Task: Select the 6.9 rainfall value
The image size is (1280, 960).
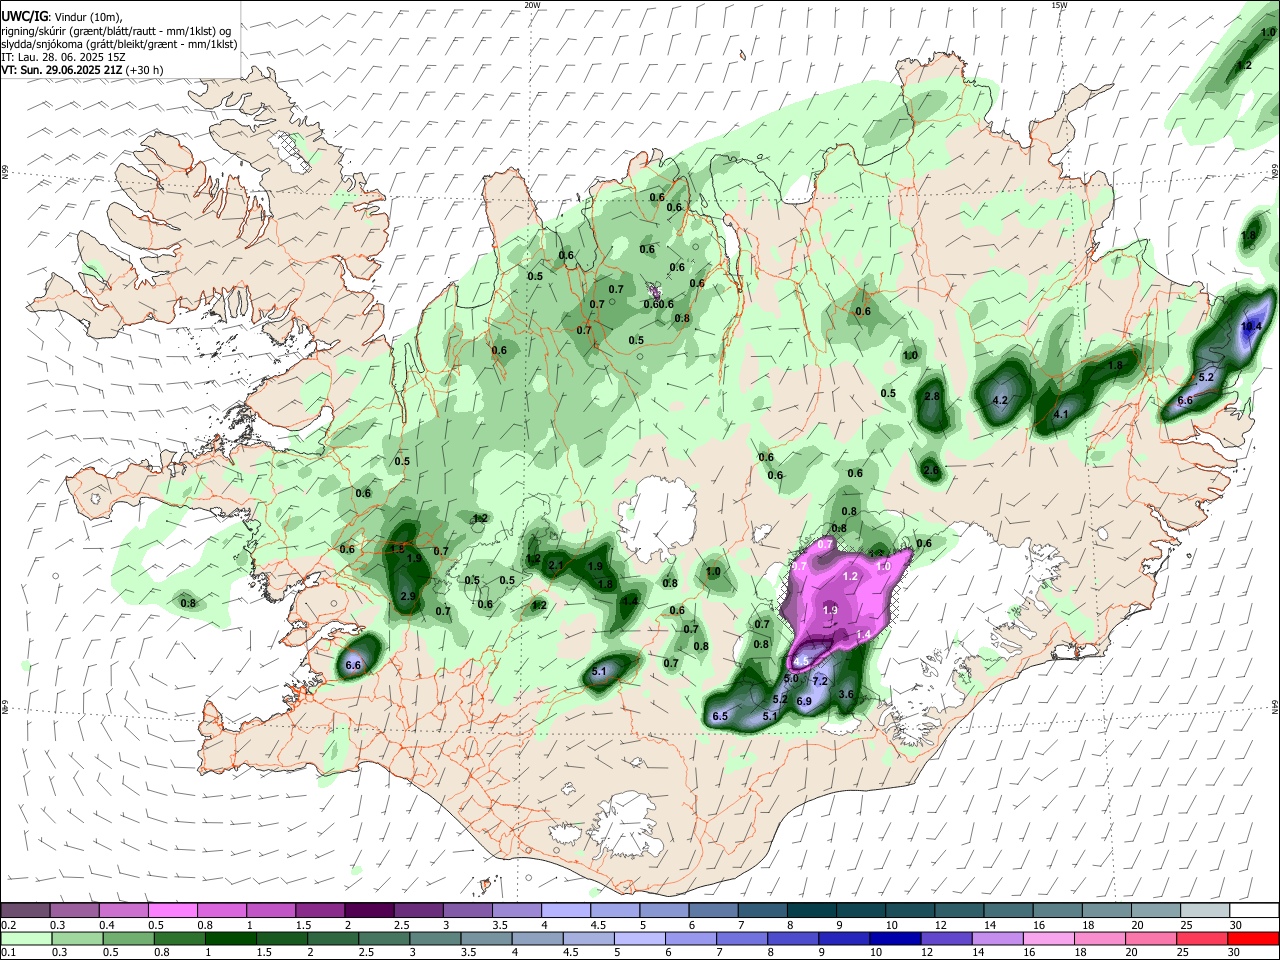Action: 804,701
